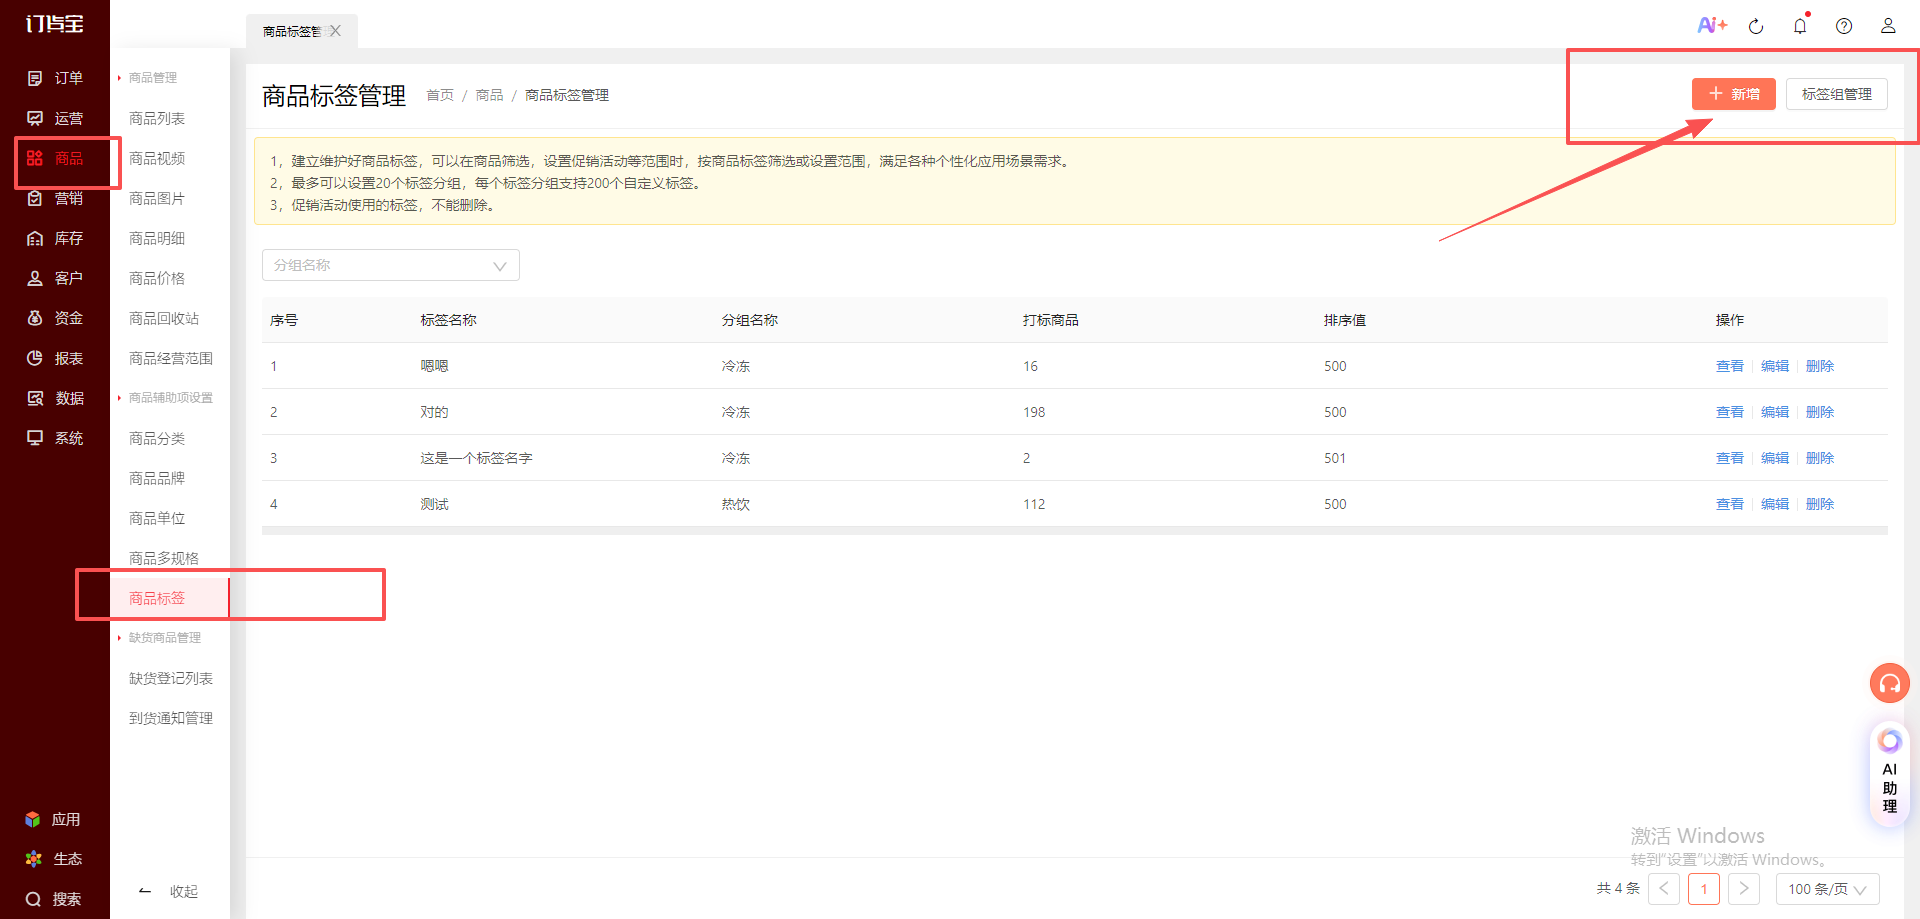Click 删除 for the 测试 tag row
Viewport: 1920px width, 919px height.
click(x=1820, y=504)
